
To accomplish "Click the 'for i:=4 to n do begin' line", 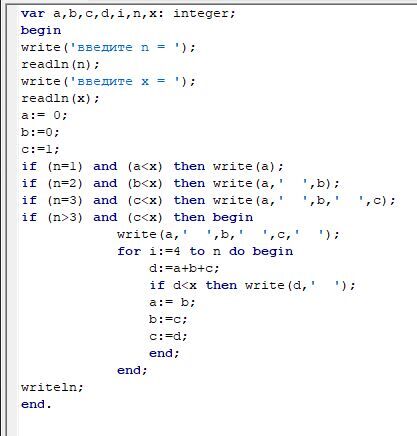I will [x=205, y=251].
